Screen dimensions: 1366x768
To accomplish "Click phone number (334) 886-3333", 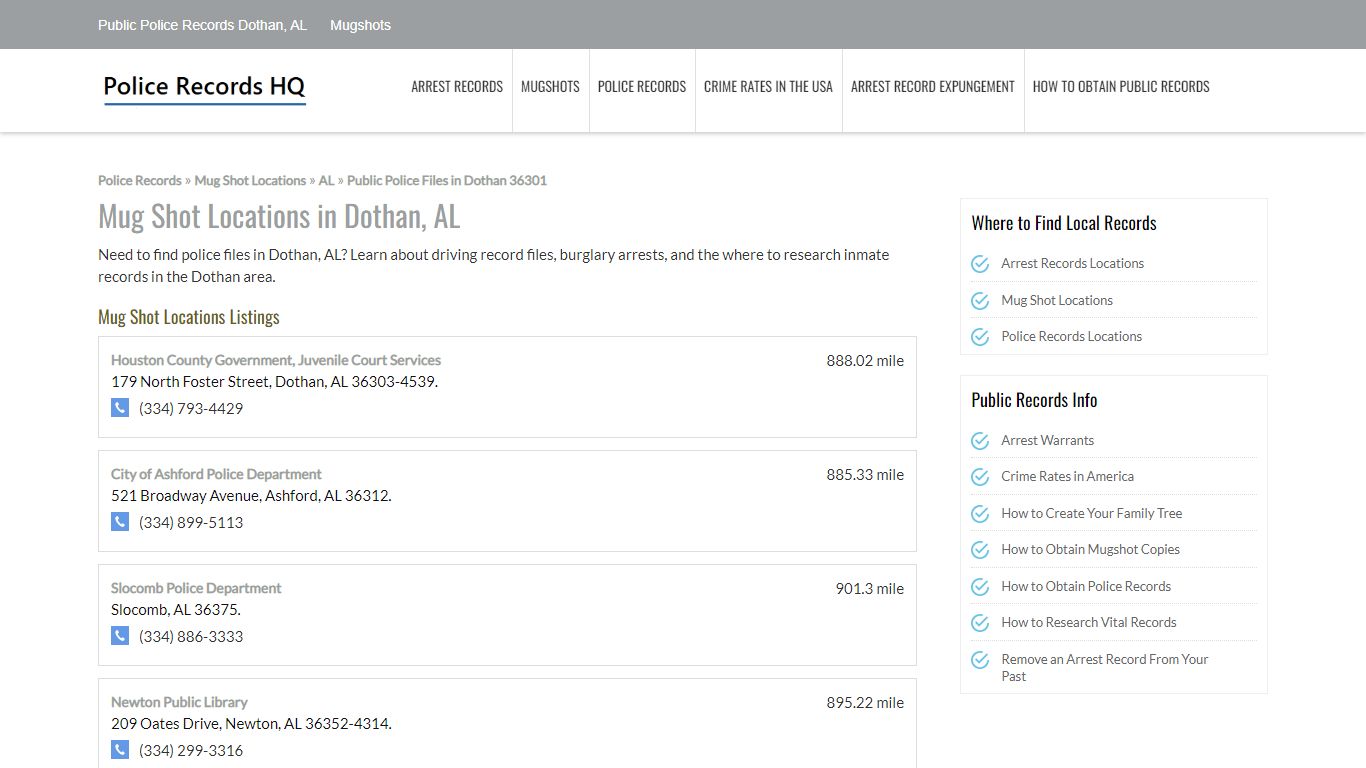I will [x=191, y=636].
